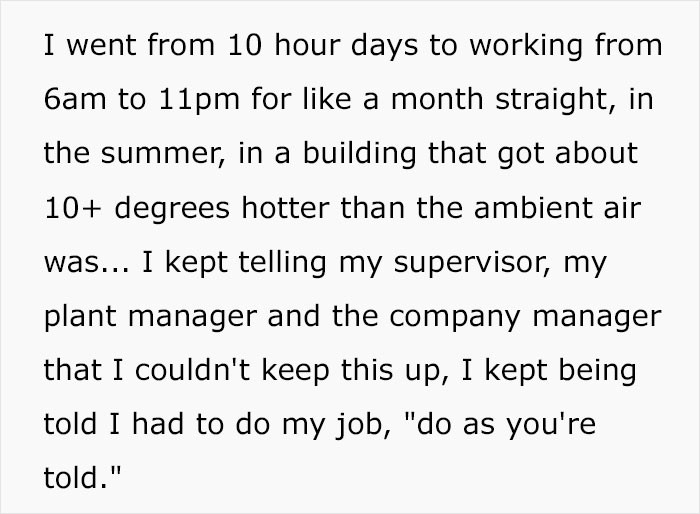Click the word "supervisor" in the text
Viewport: 700px width, 514px height.
click(469, 264)
